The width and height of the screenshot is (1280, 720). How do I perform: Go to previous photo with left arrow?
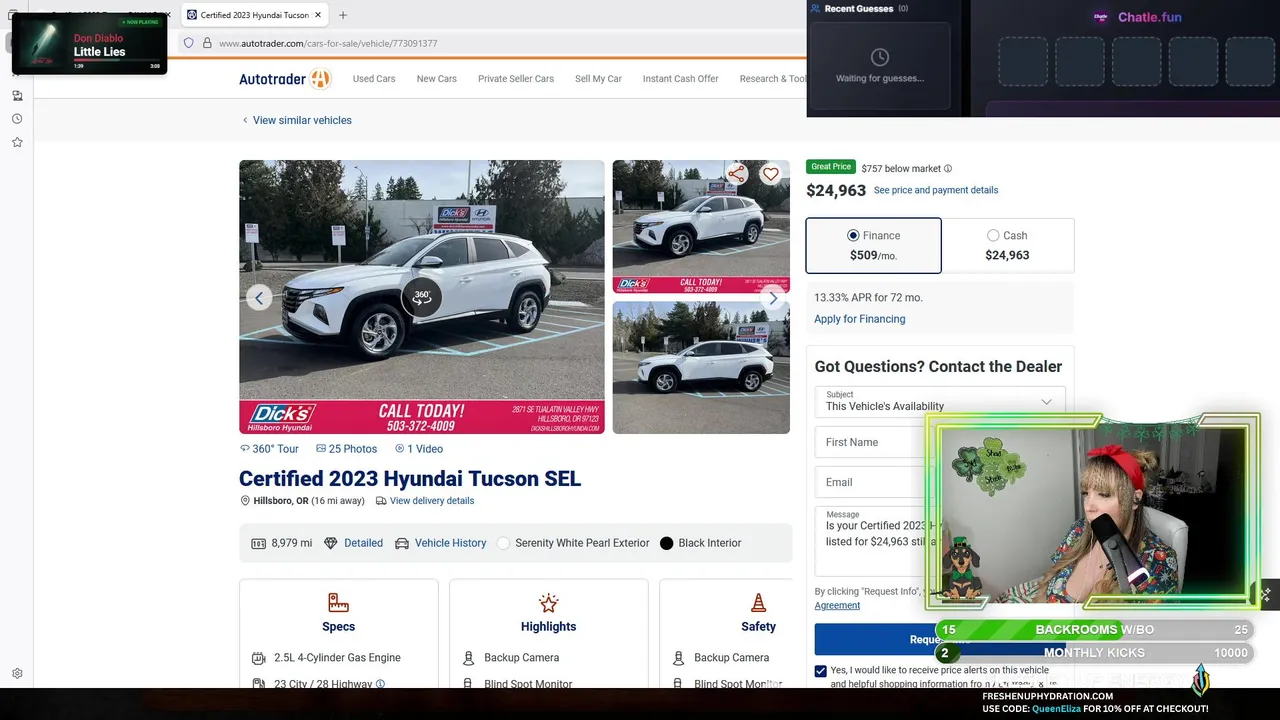click(x=259, y=297)
